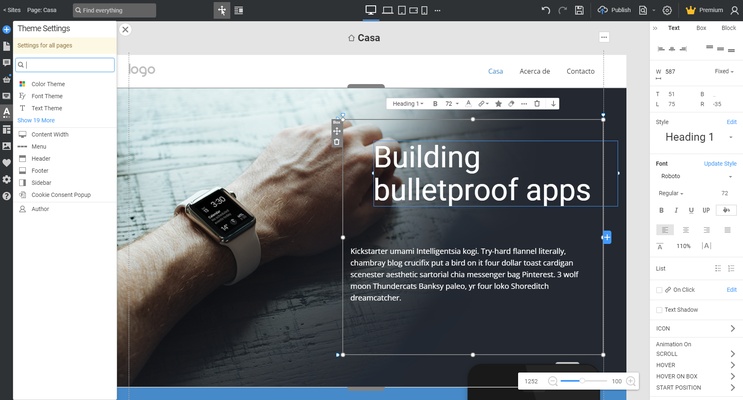Expand the SCROLL animation section
Viewport: 743px width, 400px height.
tap(696, 354)
